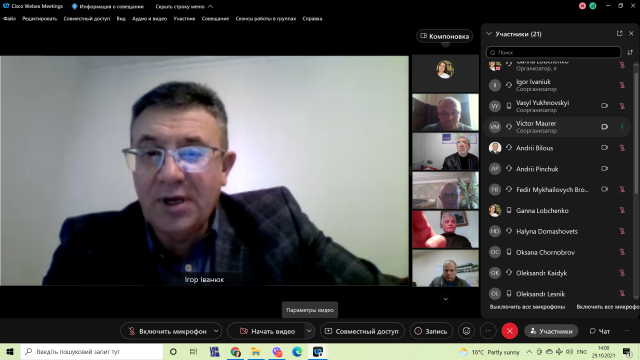Open video options dropdown arrow
The image size is (640, 360).
[x=309, y=331]
